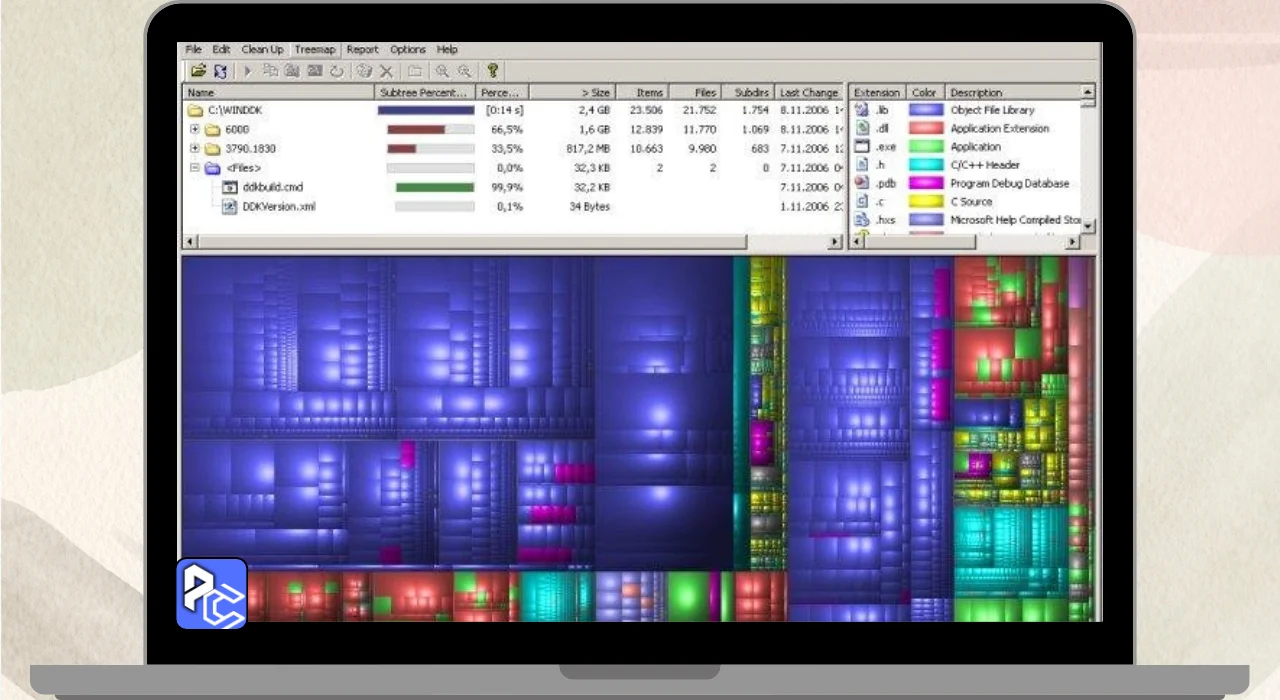This screenshot has width=1280, height=700.
Task: Click the Refresh All toolbar icon
Action: click(x=220, y=71)
